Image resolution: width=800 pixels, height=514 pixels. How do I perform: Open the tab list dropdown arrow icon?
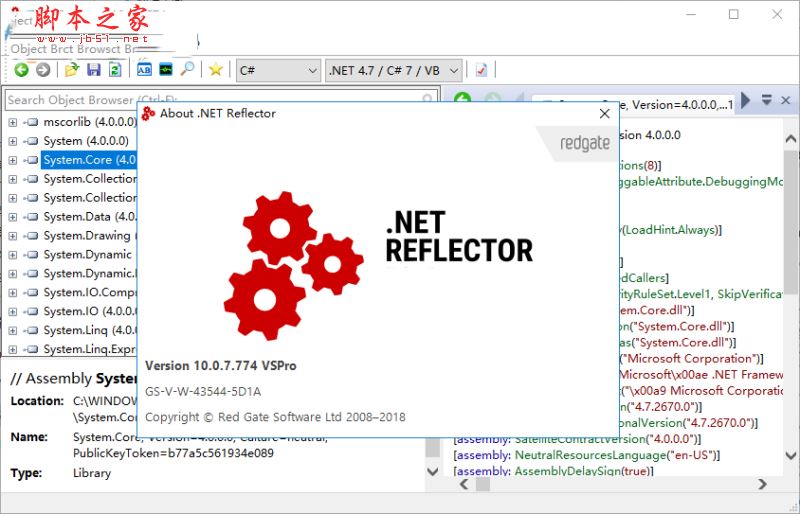coord(766,100)
